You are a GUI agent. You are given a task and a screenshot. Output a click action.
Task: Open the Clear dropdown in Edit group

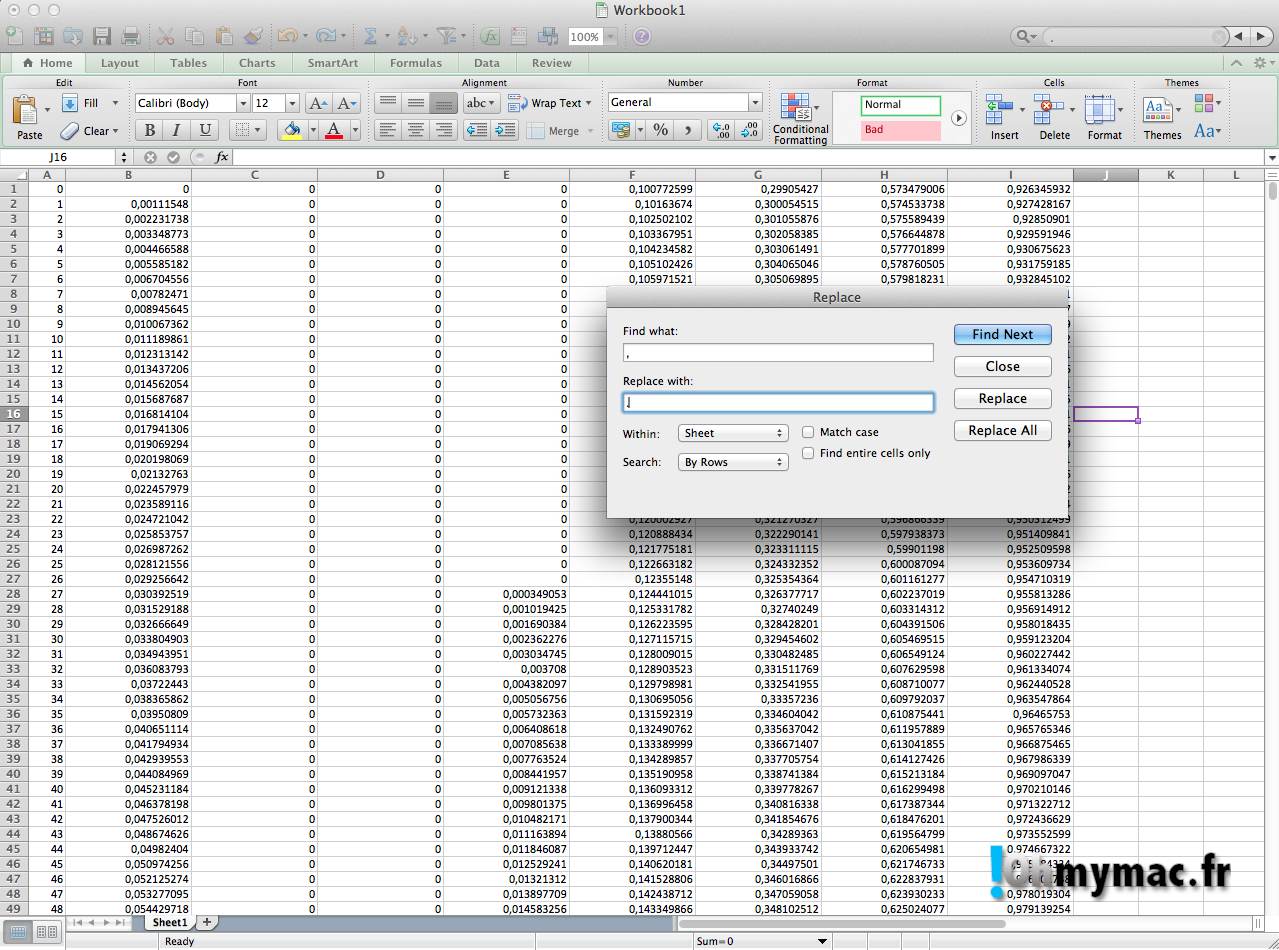[115, 131]
